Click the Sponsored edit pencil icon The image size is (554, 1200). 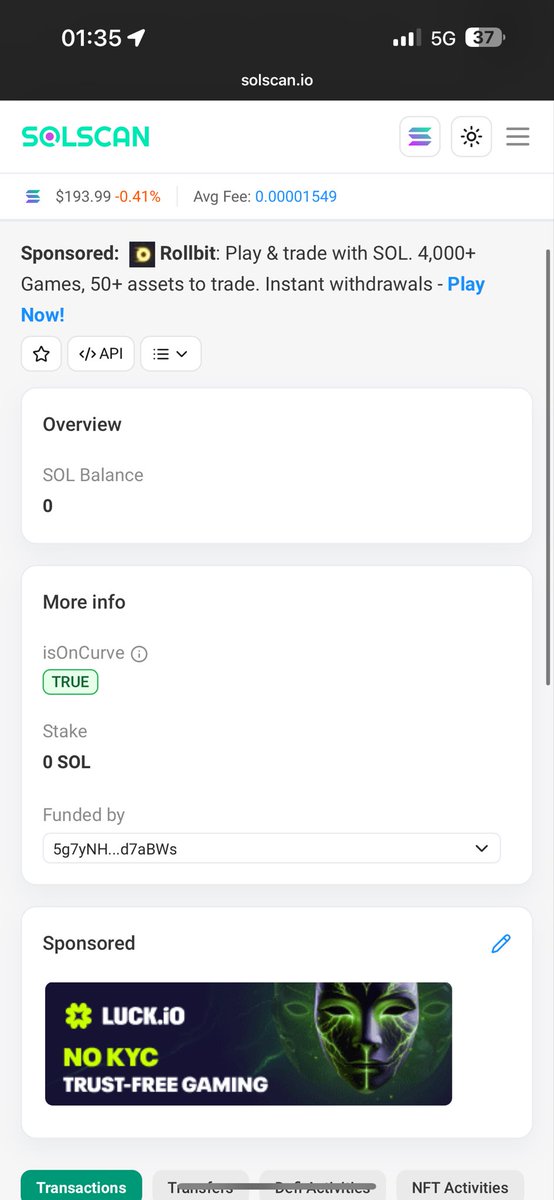coord(501,943)
